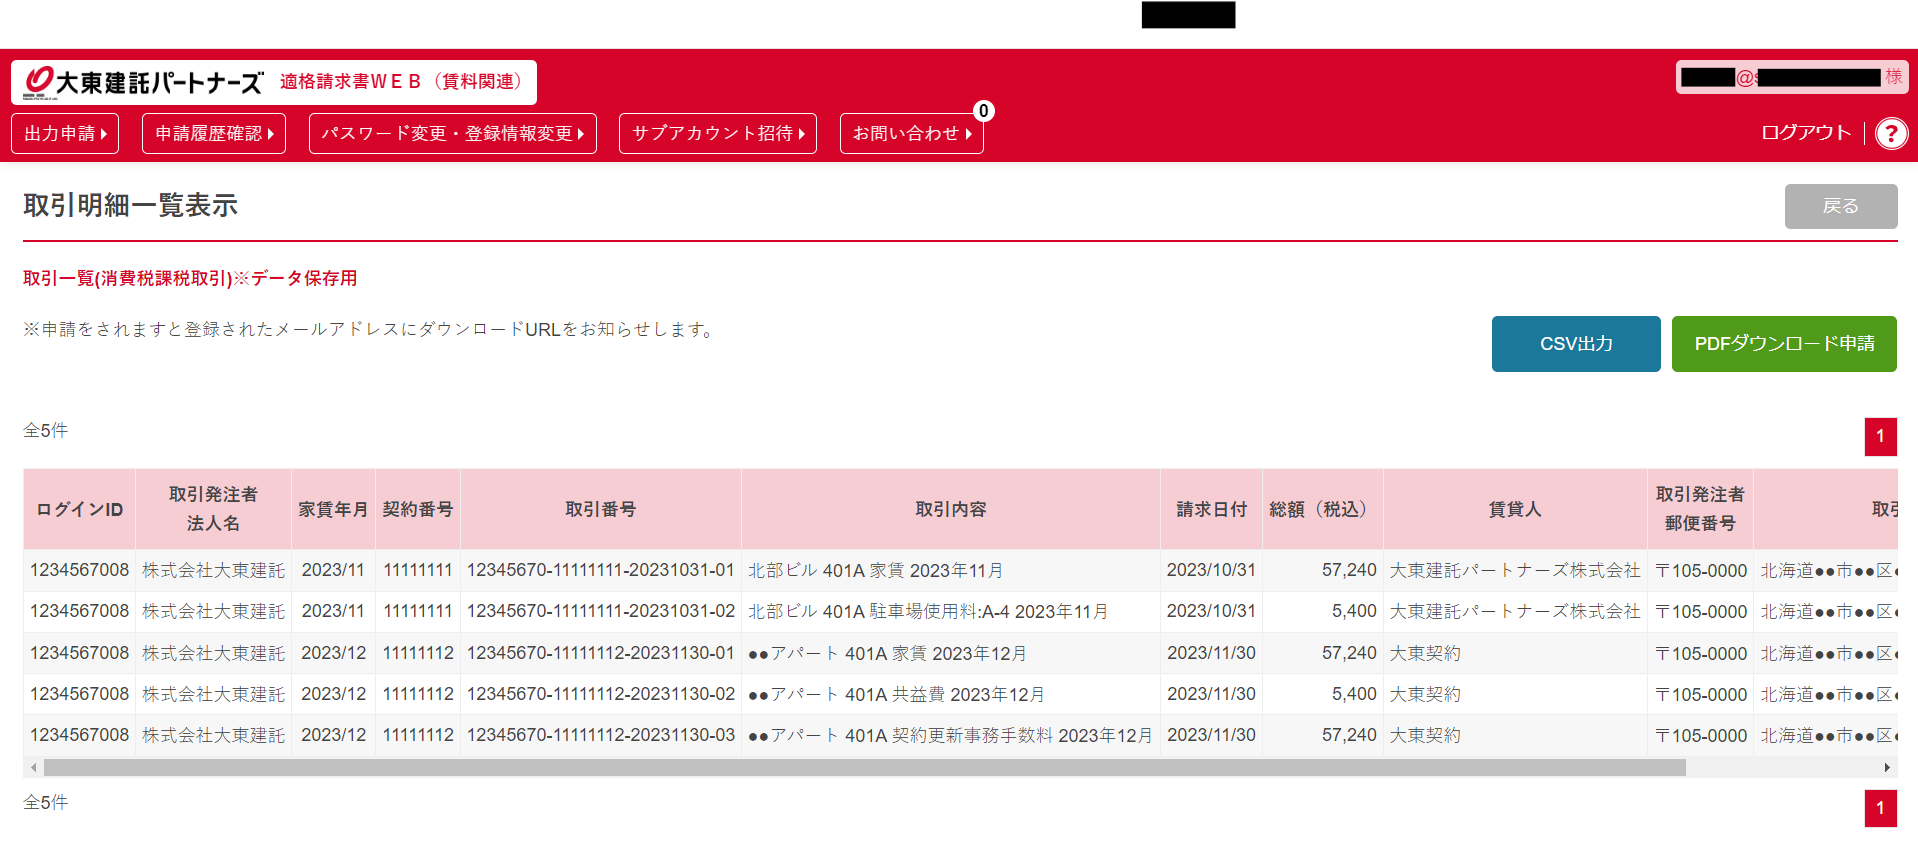The height and width of the screenshot is (844, 1918).
Task: Open the 申請履歴確認 menu
Action: click(214, 134)
